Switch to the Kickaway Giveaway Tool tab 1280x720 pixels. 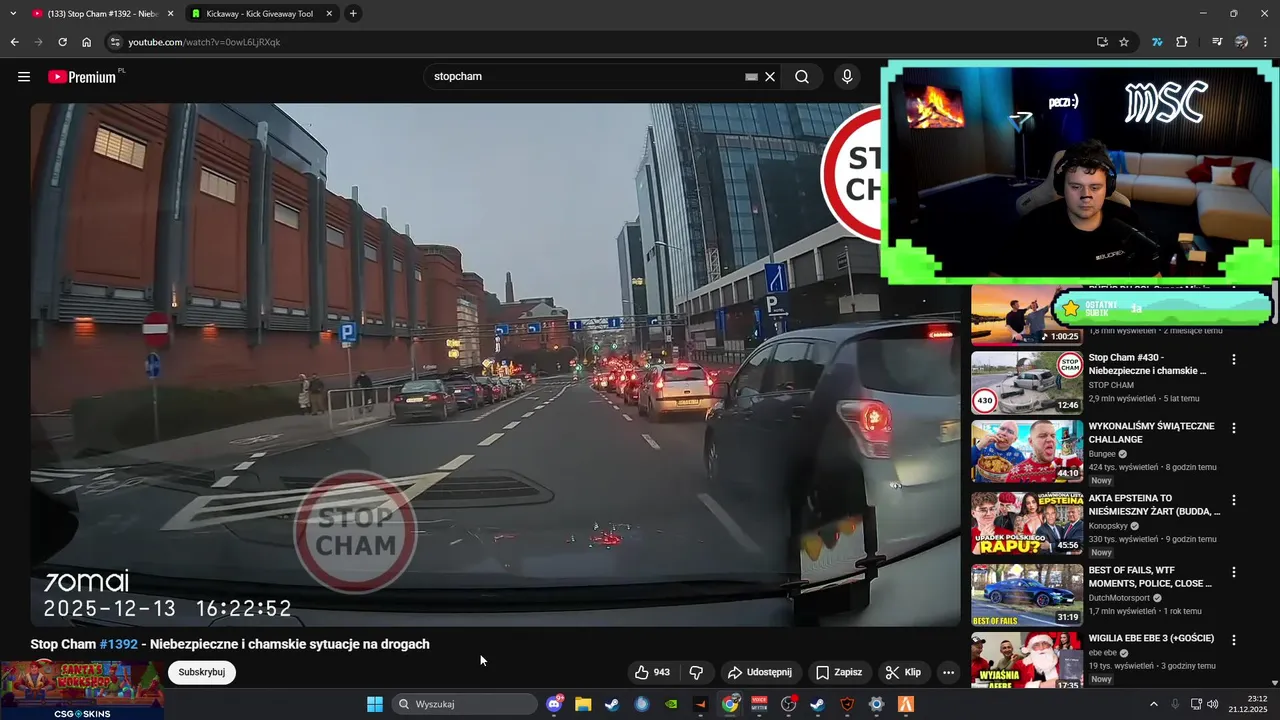260,14
